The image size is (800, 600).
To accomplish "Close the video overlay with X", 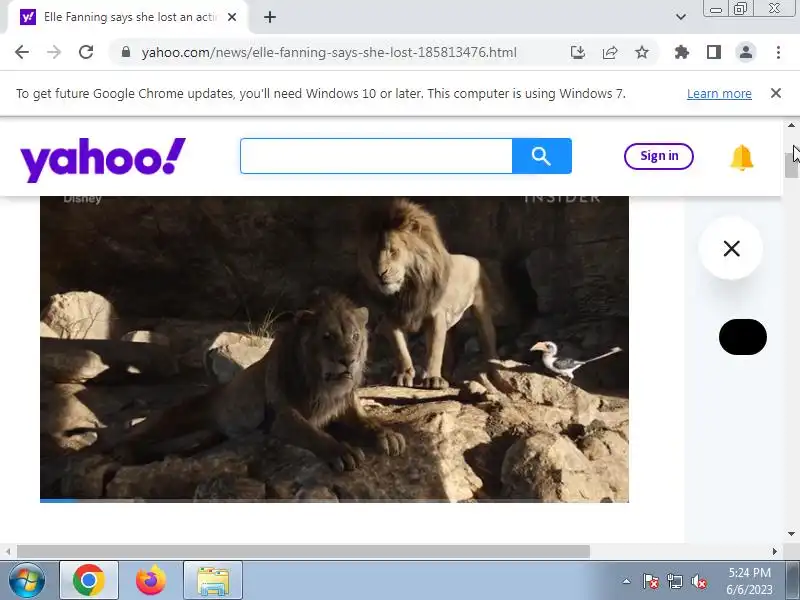I will coord(731,248).
